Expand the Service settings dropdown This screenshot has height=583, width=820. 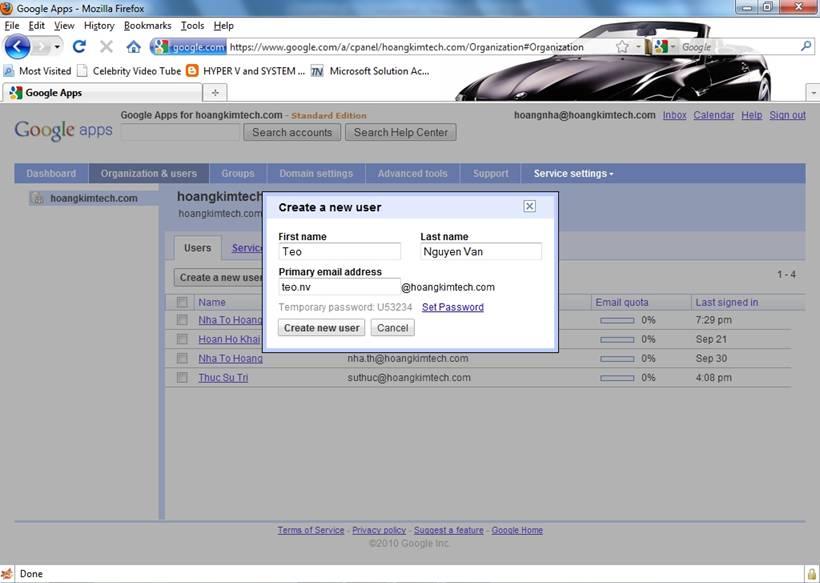pyautogui.click(x=573, y=174)
